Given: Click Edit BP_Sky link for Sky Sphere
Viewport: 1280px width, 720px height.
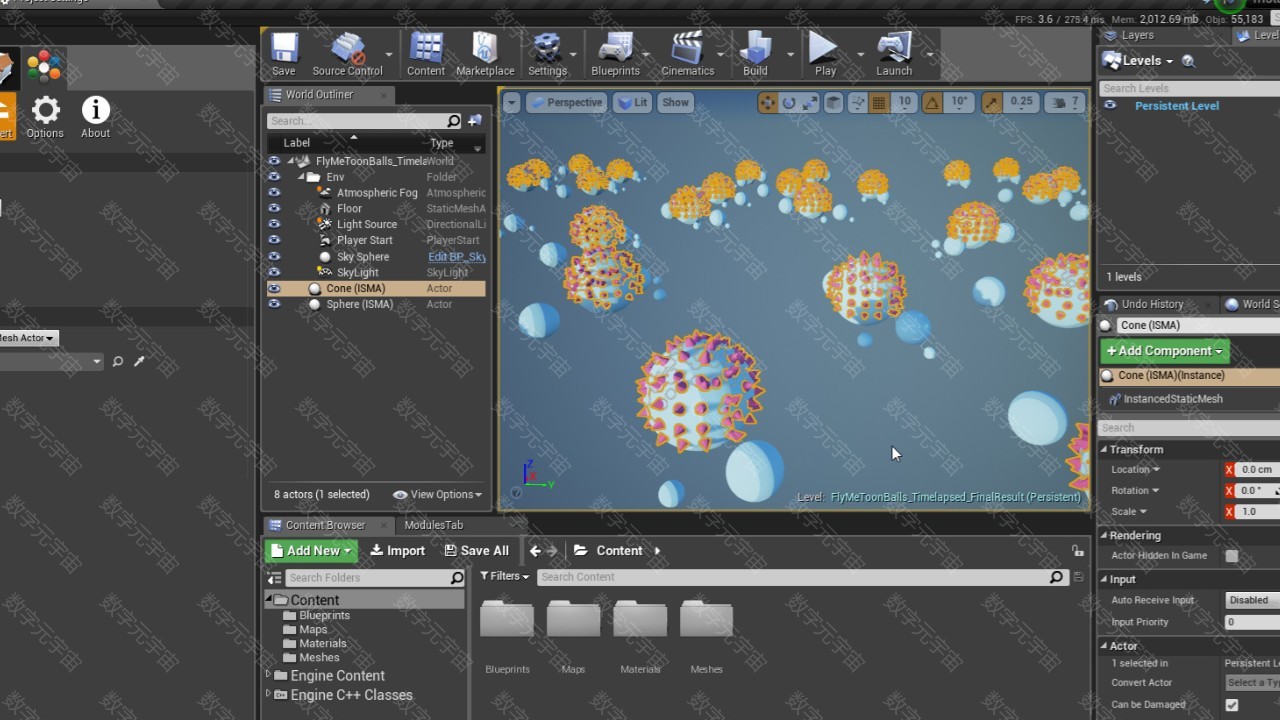Looking at the screenshot, I should pyautogui.click(x=457, y=257).
